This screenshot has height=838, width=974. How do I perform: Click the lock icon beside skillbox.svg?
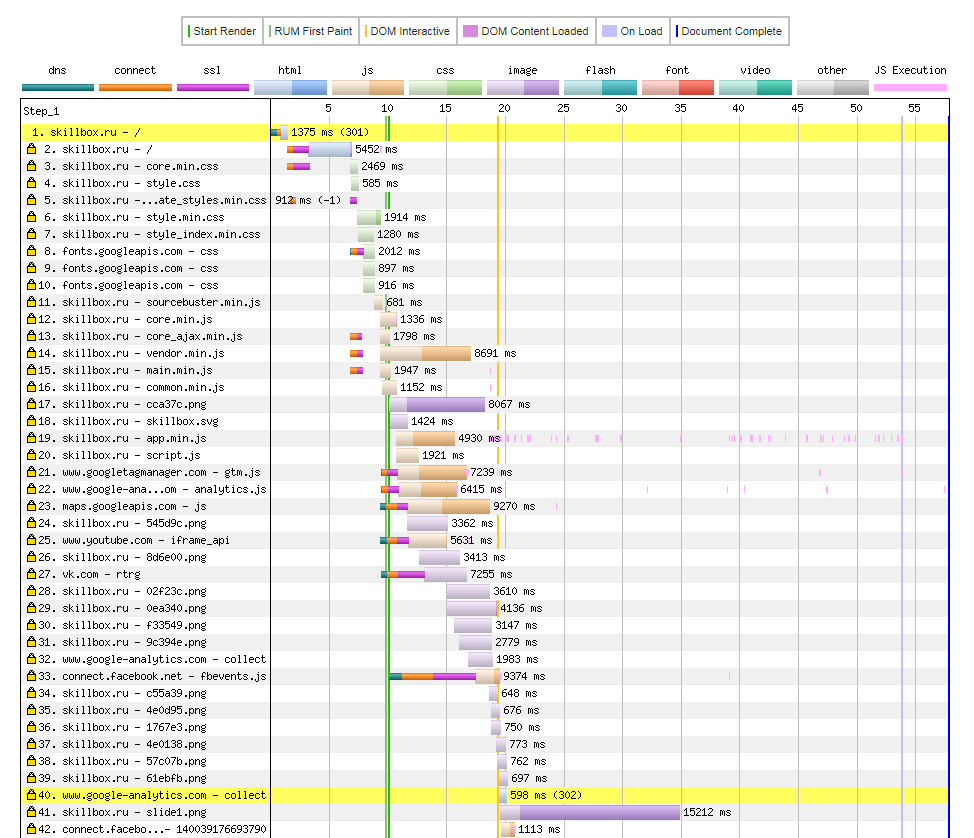(x=31, y=421)
